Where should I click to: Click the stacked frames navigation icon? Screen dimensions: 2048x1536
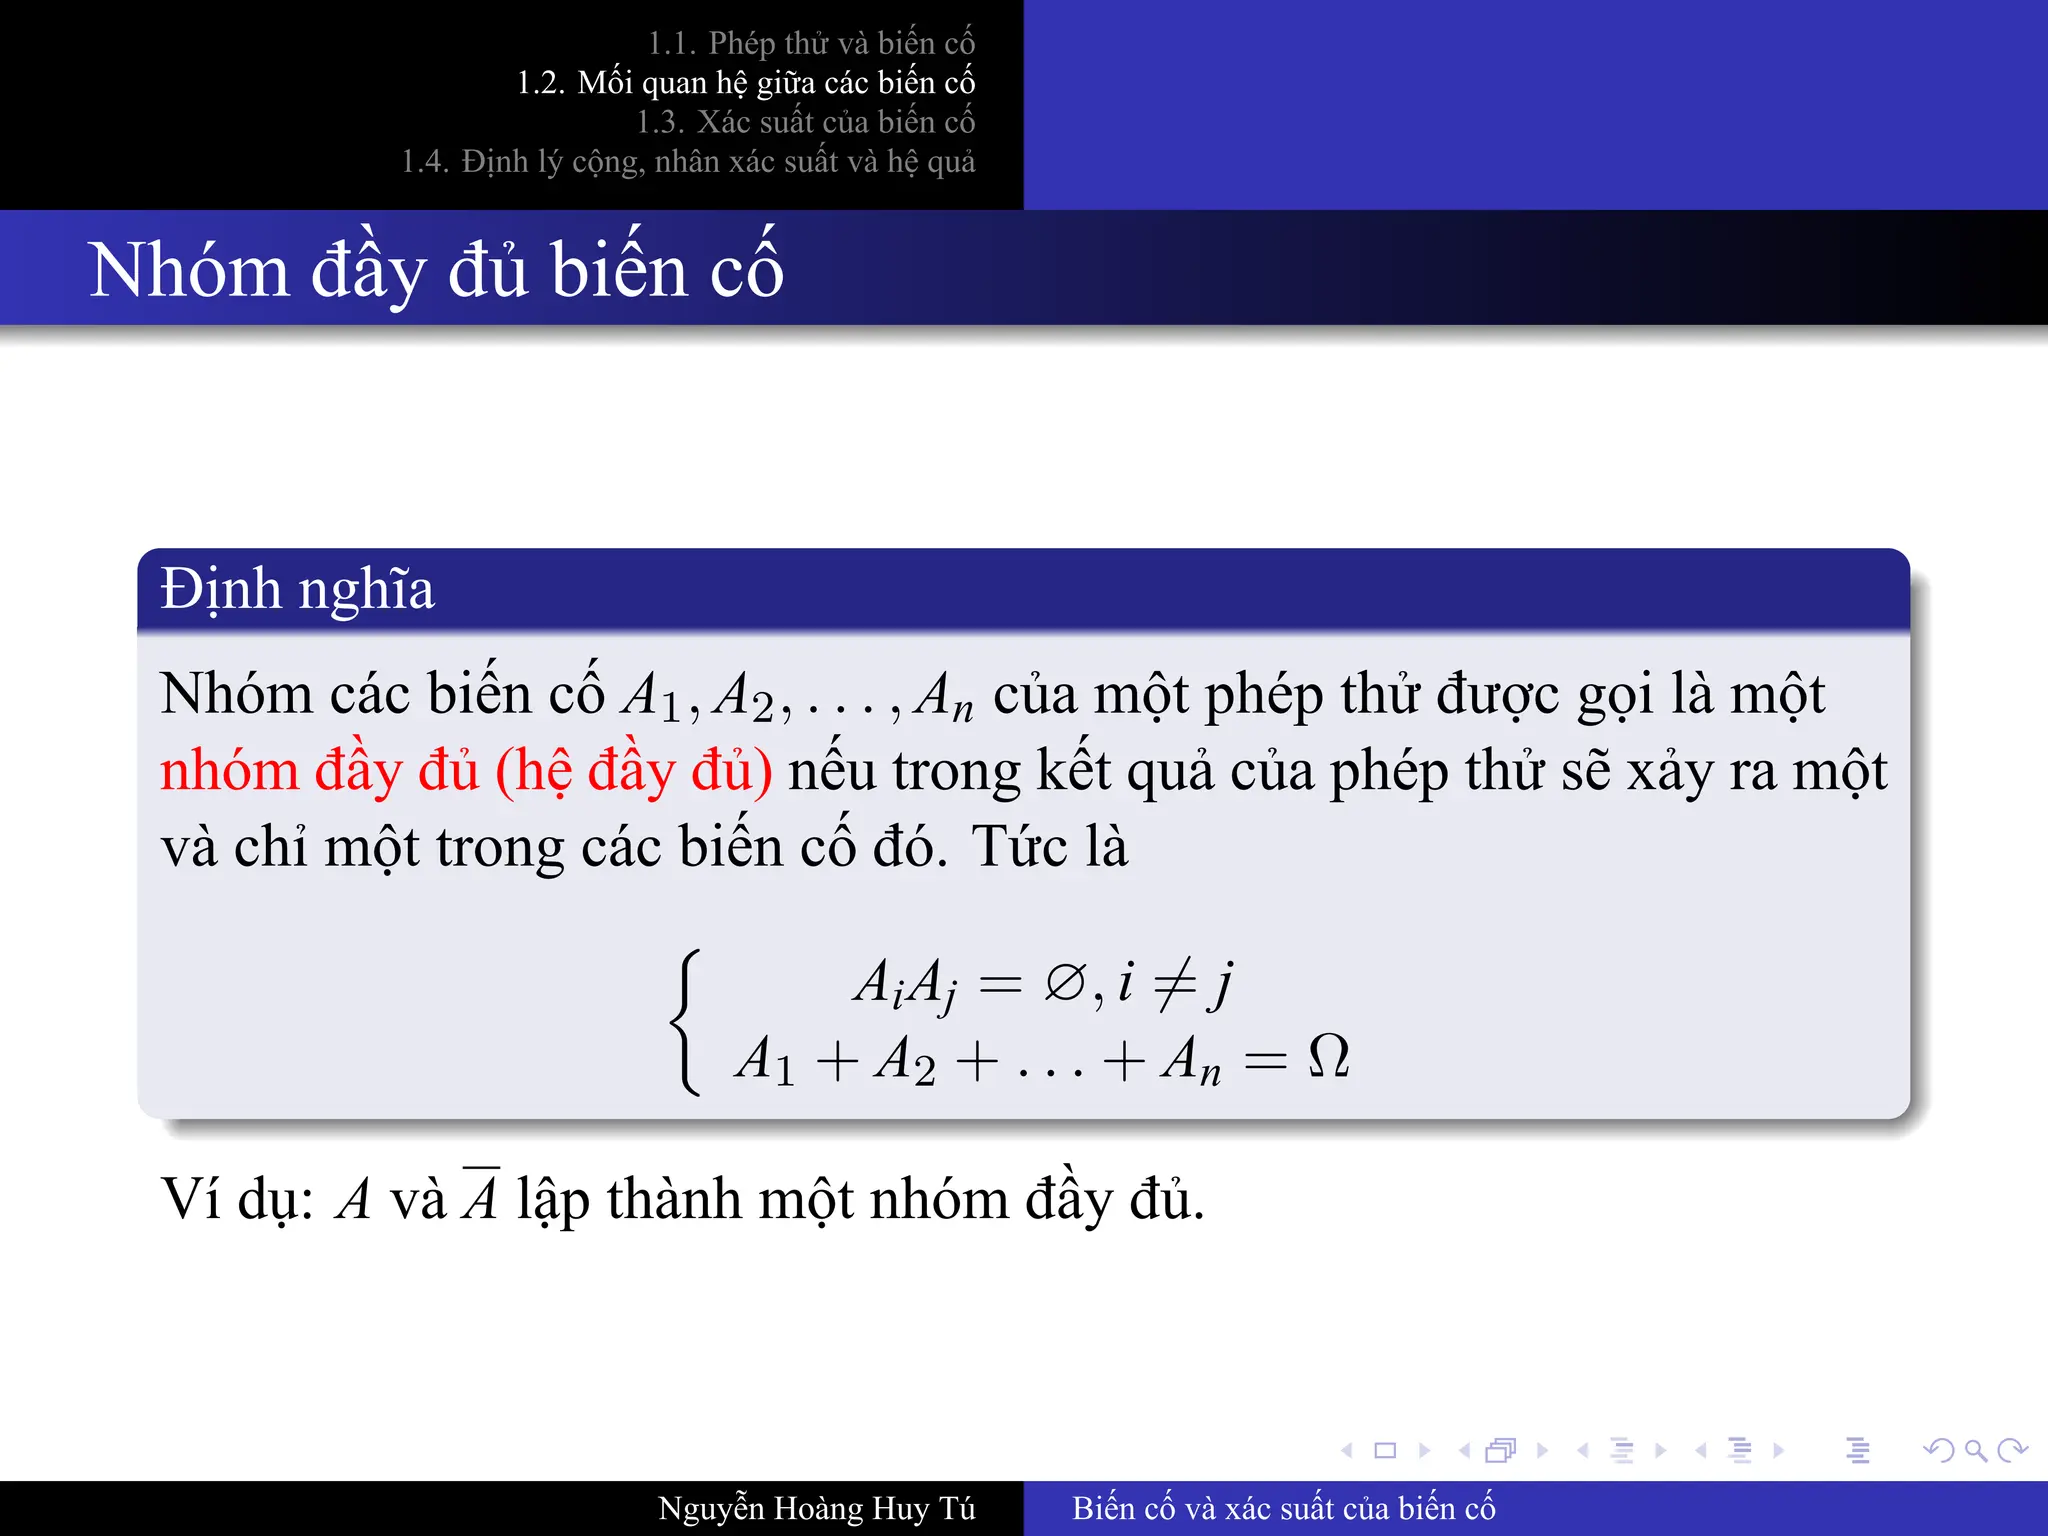[x=1501, y=1450]
